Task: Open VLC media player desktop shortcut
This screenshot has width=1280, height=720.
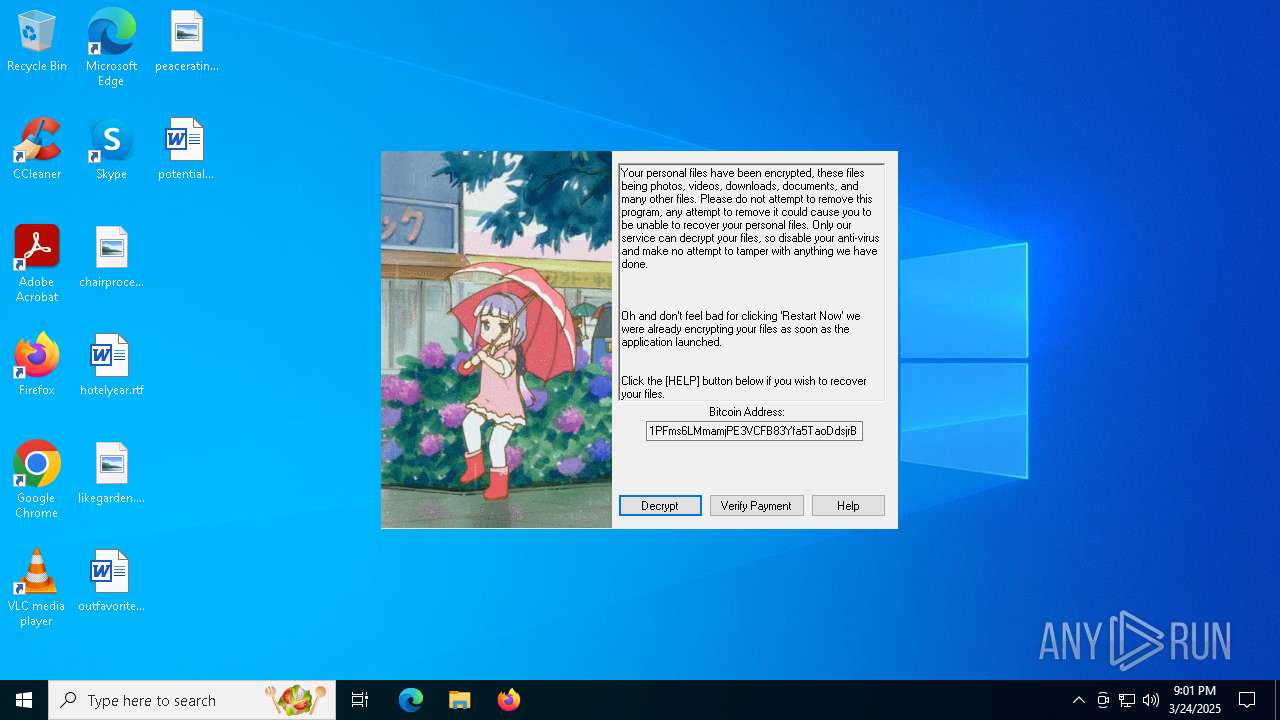Action: click(x=37, y=588)
